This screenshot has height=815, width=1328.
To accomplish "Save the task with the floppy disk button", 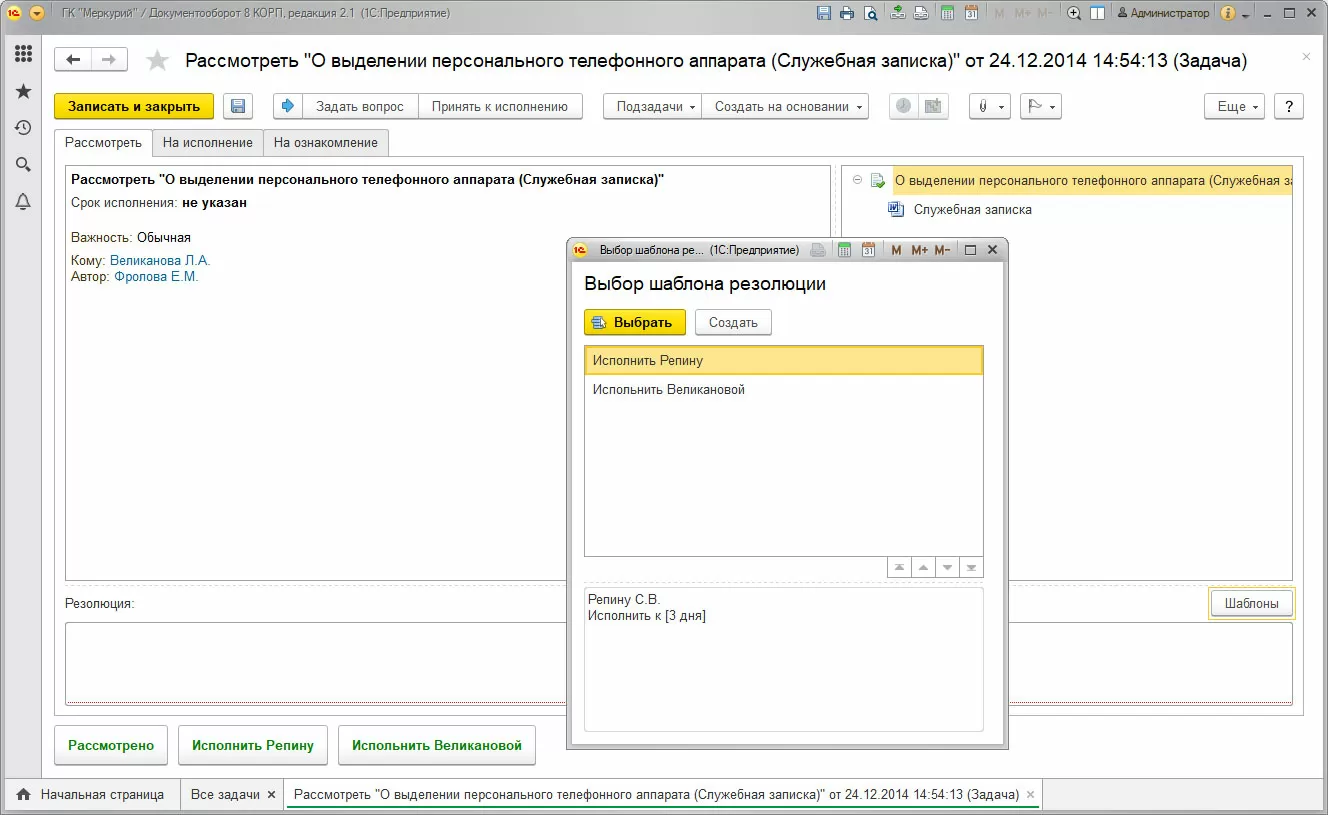I will pyautogui.click(x=237, y=106).
